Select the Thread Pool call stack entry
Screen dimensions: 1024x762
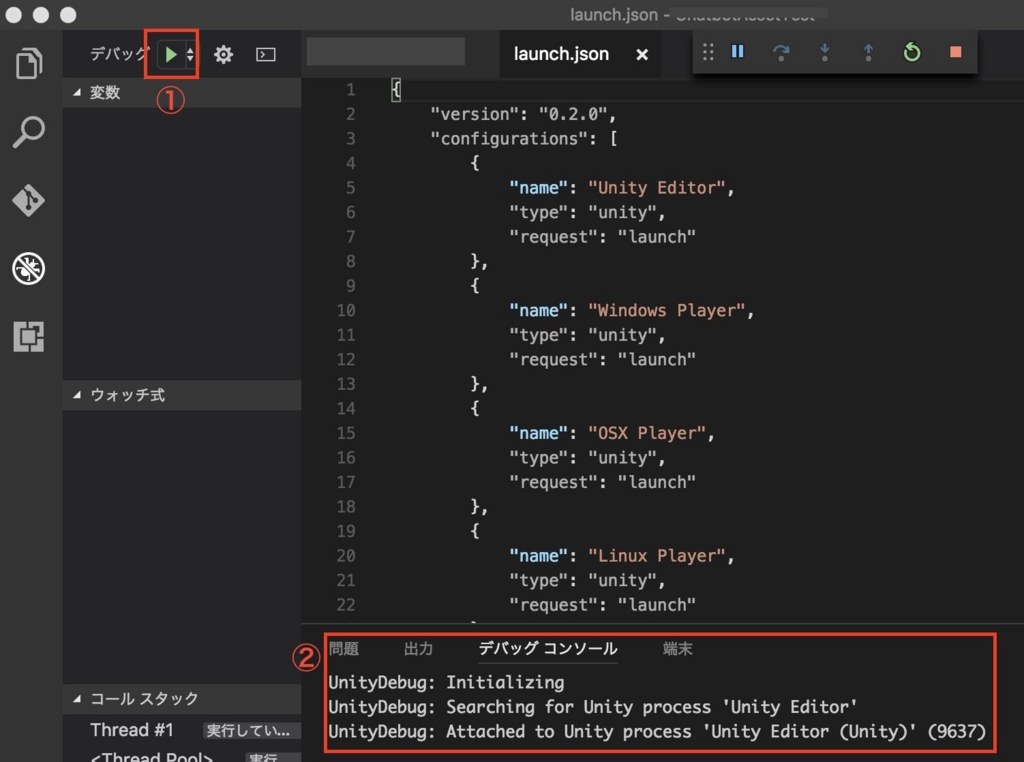click(152, 756)
